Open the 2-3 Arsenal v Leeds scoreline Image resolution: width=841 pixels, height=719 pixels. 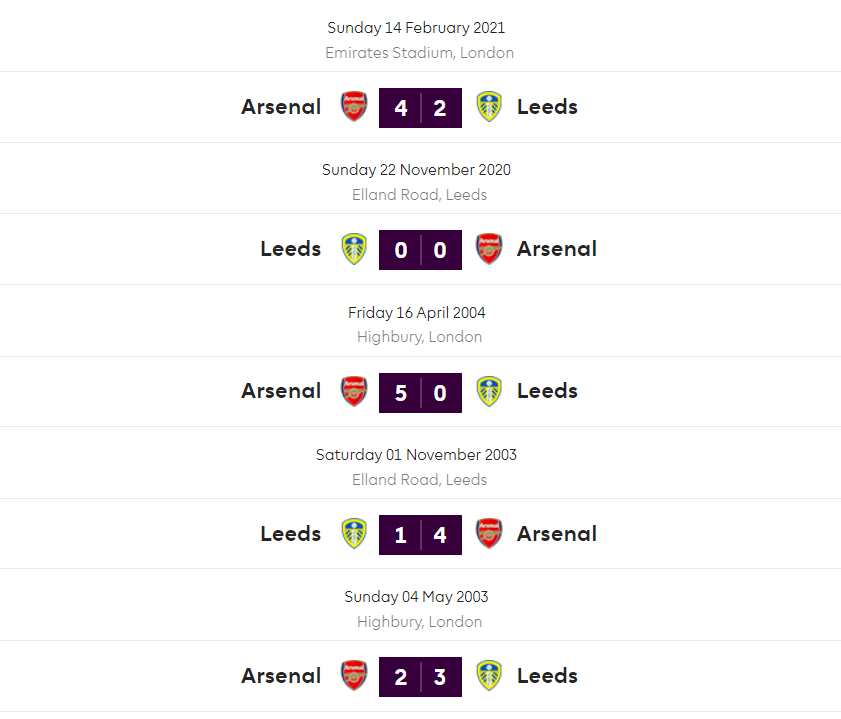coord(420,677)
